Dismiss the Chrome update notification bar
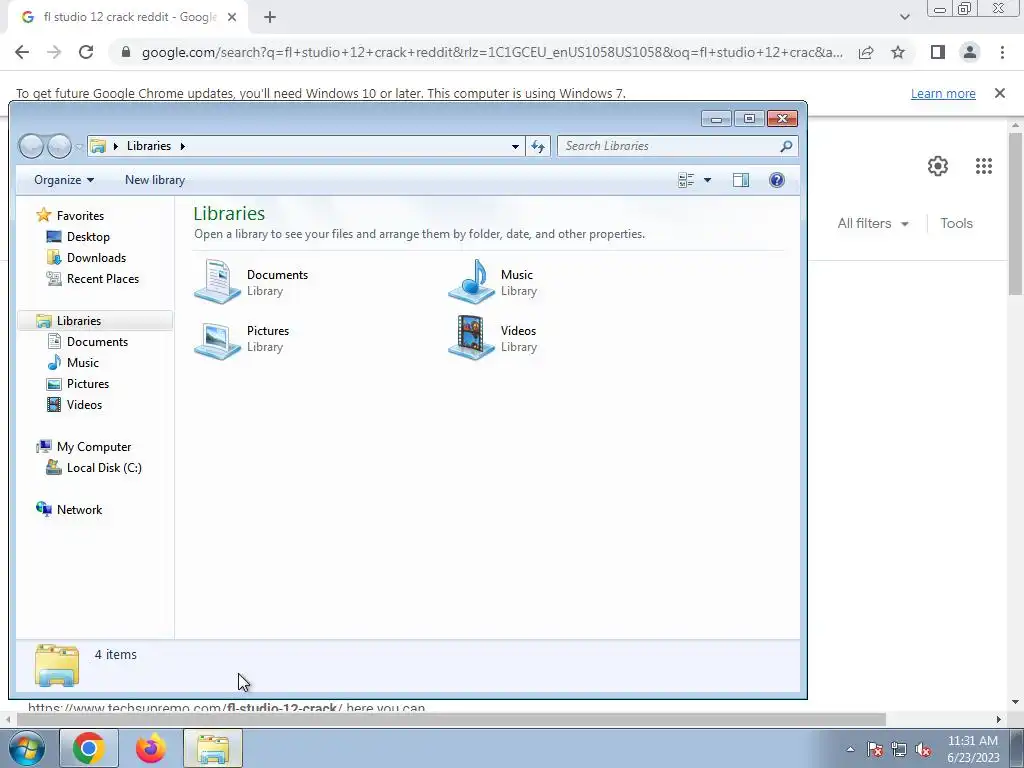The height and width of the screenshot is (768, 1024). 1000,93
